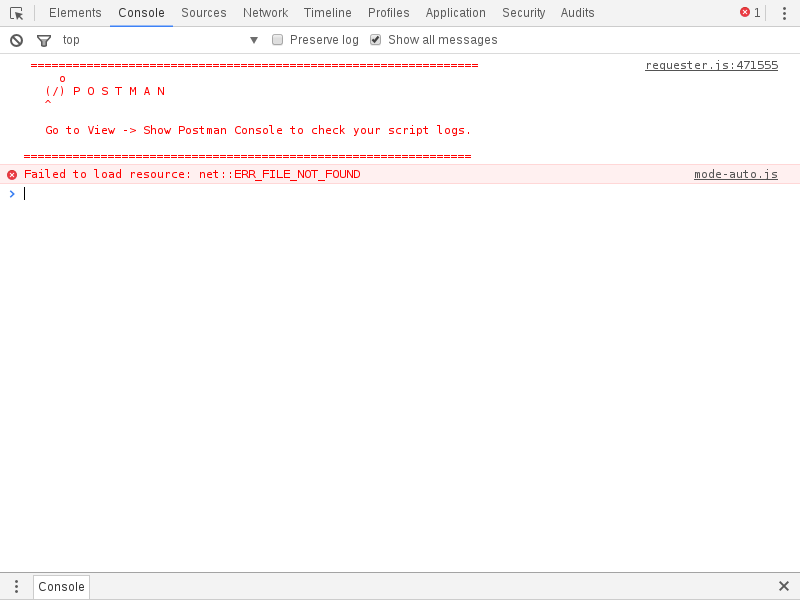Open the mode-auto.js source link

(736, 173)
